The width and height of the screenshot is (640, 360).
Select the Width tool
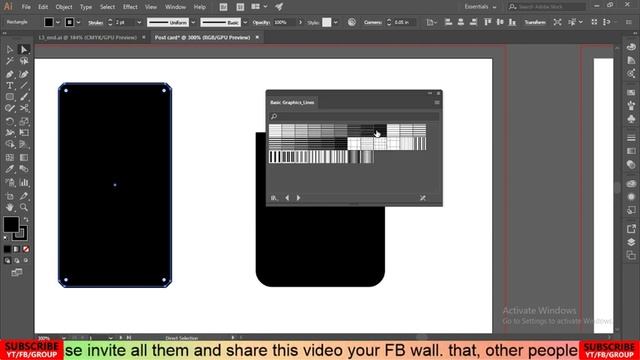[10, 133]
